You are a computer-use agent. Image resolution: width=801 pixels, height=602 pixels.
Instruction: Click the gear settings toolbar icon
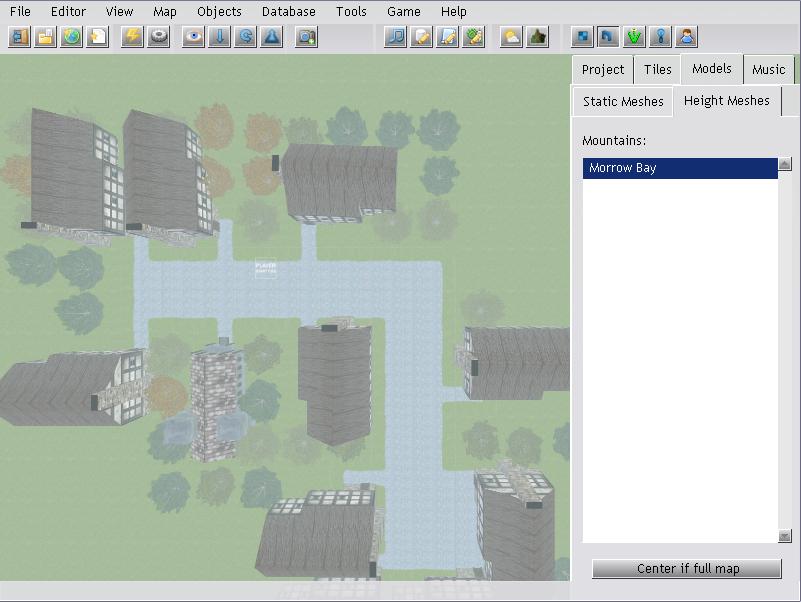[x=158, y=37]
